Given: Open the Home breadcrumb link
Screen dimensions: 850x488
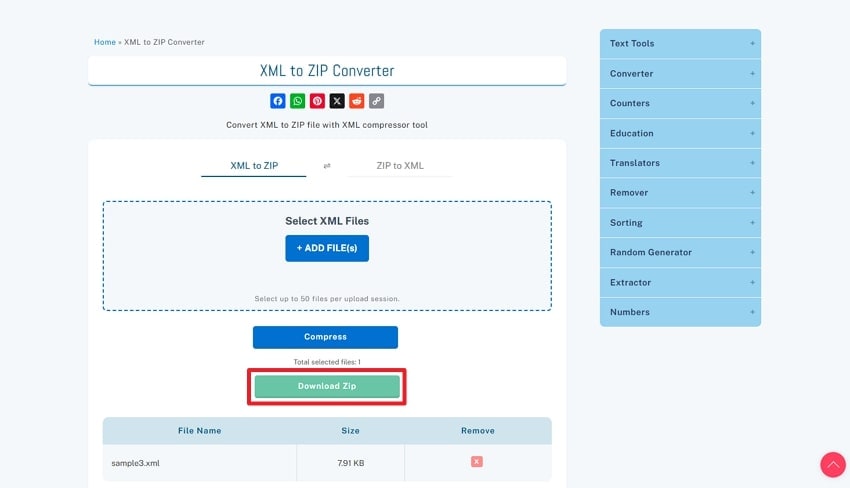Looking at the screenshot, I should (x=105, y=42).
